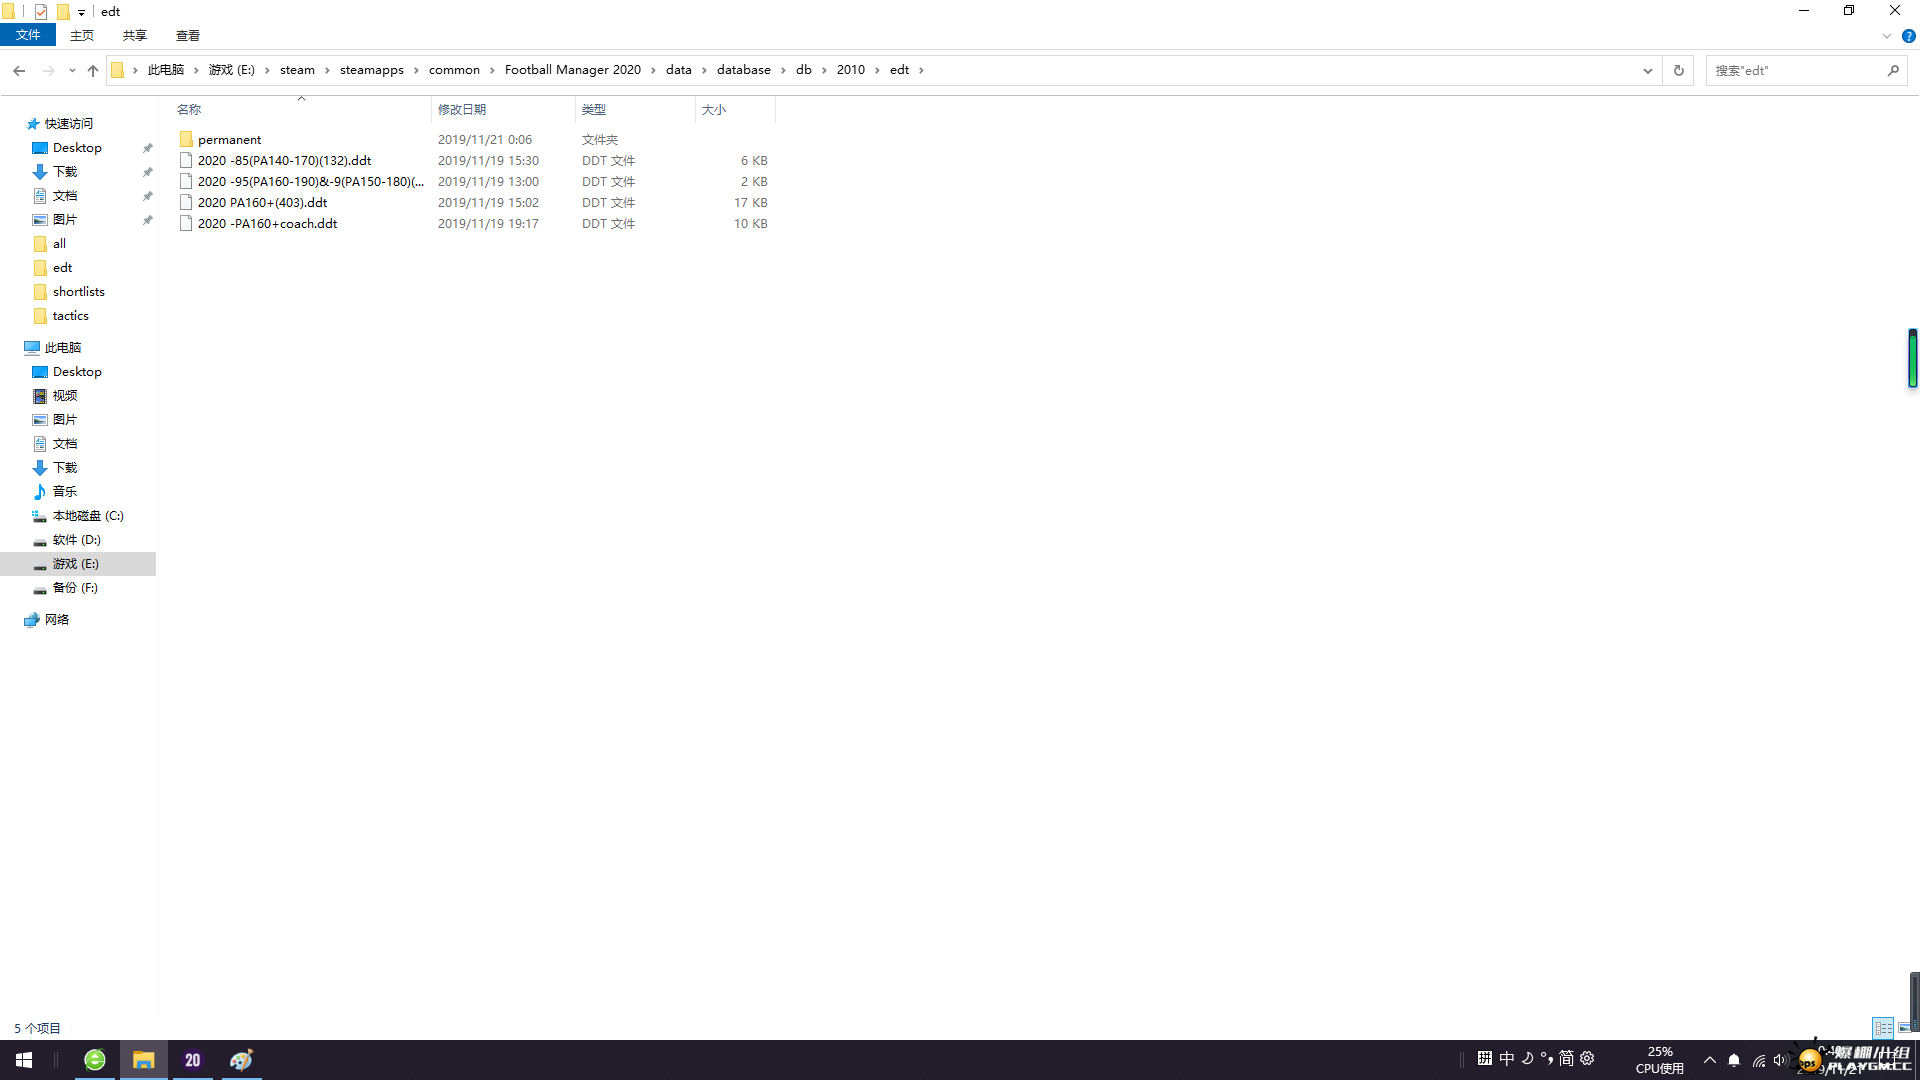Open the tactics folder in sidebar

click(70, 316)
